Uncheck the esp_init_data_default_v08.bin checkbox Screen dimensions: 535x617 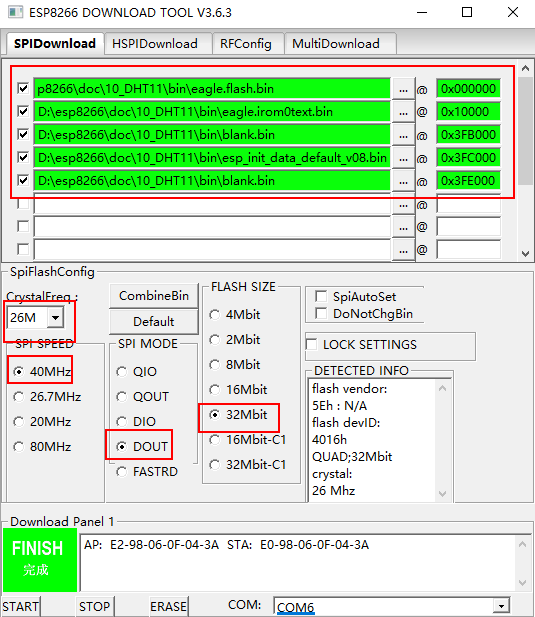coord(23,157)
